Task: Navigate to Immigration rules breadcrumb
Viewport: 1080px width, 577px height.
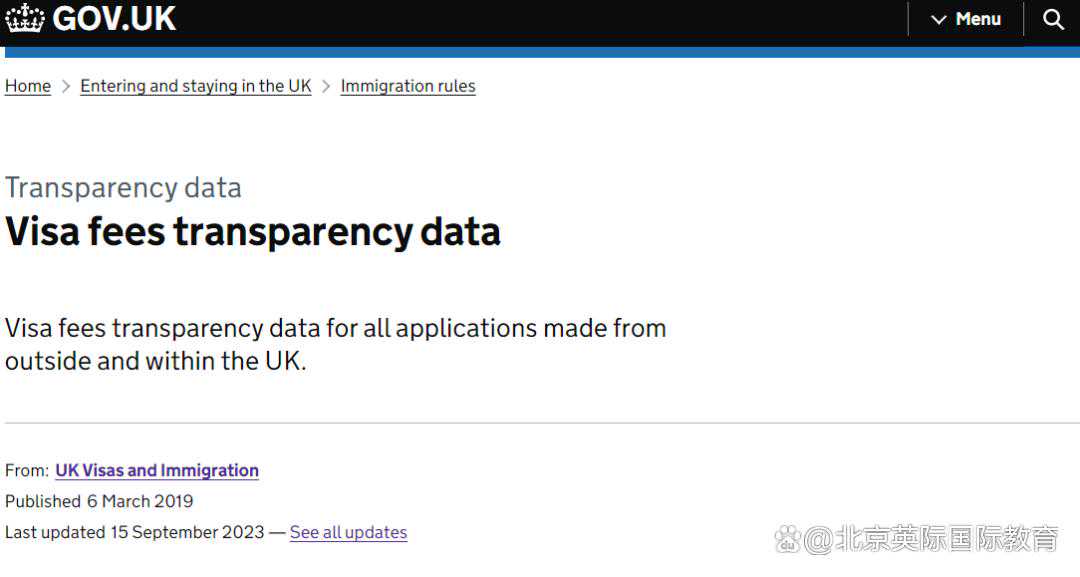Action: tap(408, 86)
